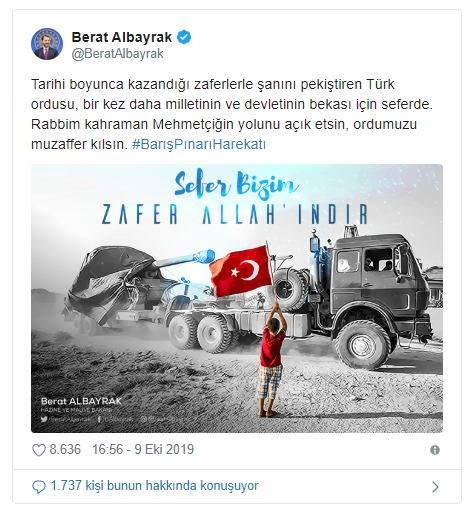Click the blue verified badge
The width and height of the screenshot is (468, 518).
pyautogui.click(x=184, y=37)
